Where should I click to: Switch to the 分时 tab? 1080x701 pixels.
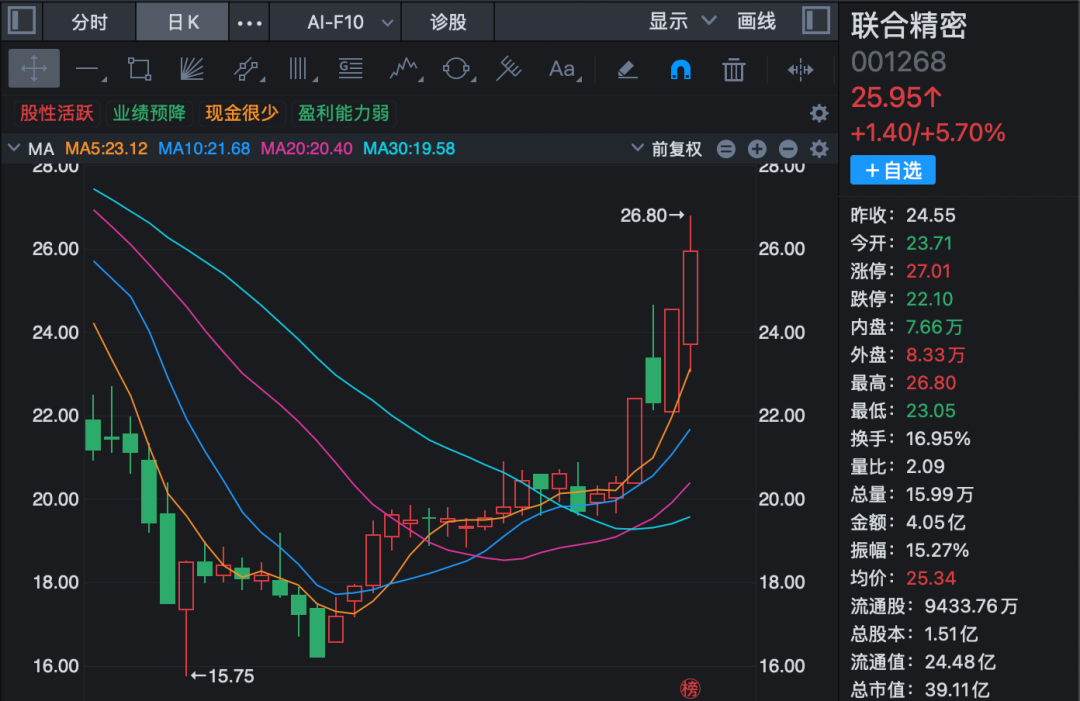click(x=90, y=21)
